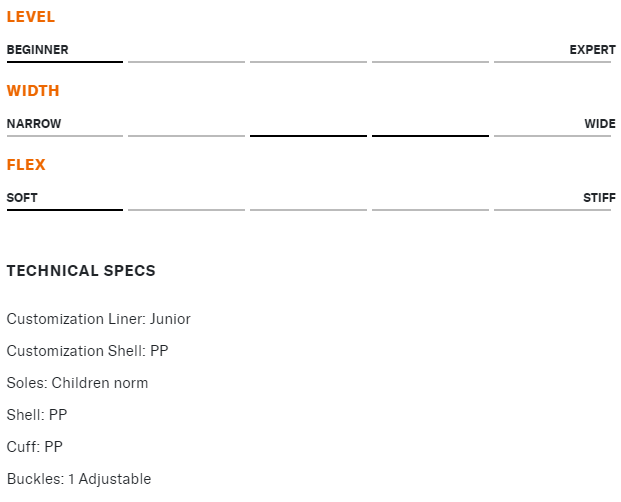This screenshot has height=502, width=621.
Task: Select the fourth segment of the Width scale
Action: 430,135
